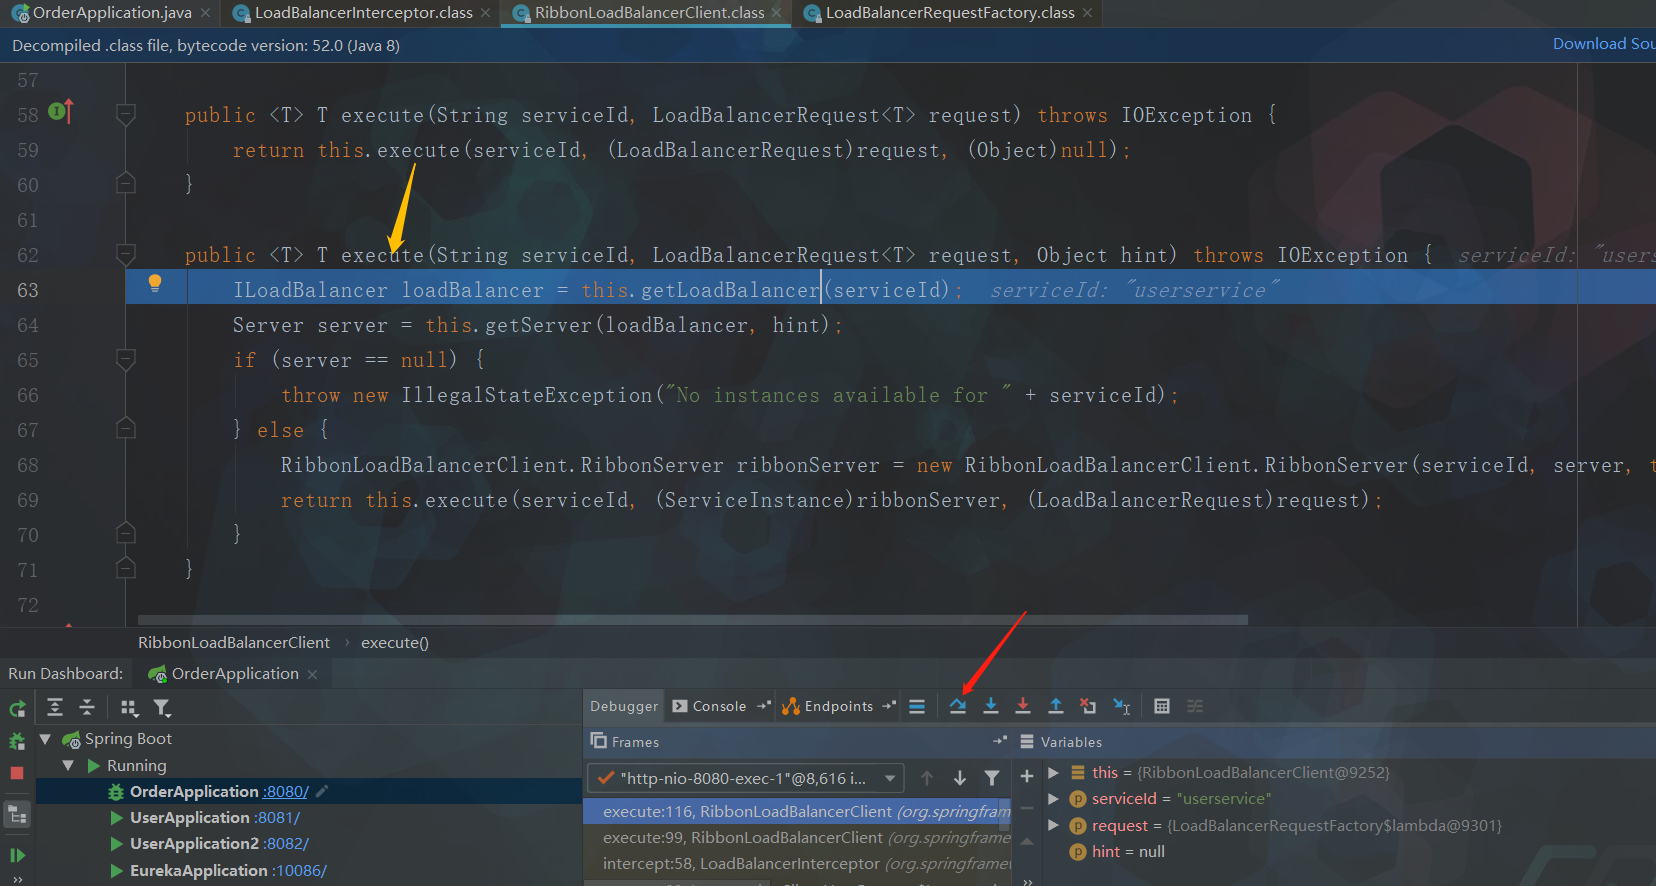Fold the else block at line 67
The height and width of the screenshot is (886, 1656).
click(126, 429)
